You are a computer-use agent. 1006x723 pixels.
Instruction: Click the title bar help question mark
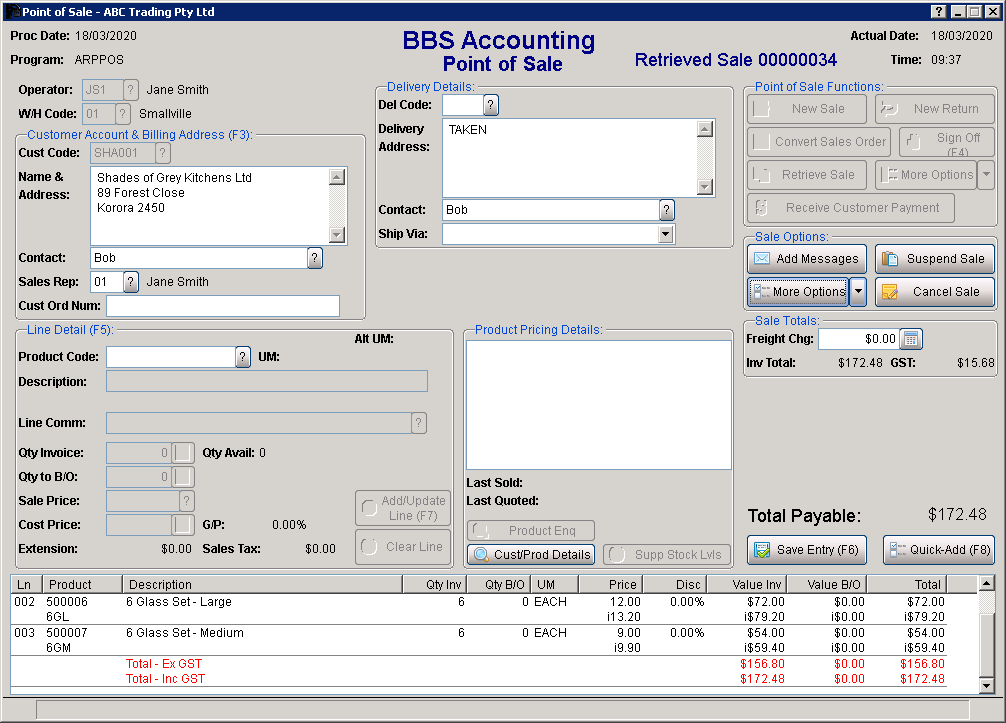coord(939,12)
